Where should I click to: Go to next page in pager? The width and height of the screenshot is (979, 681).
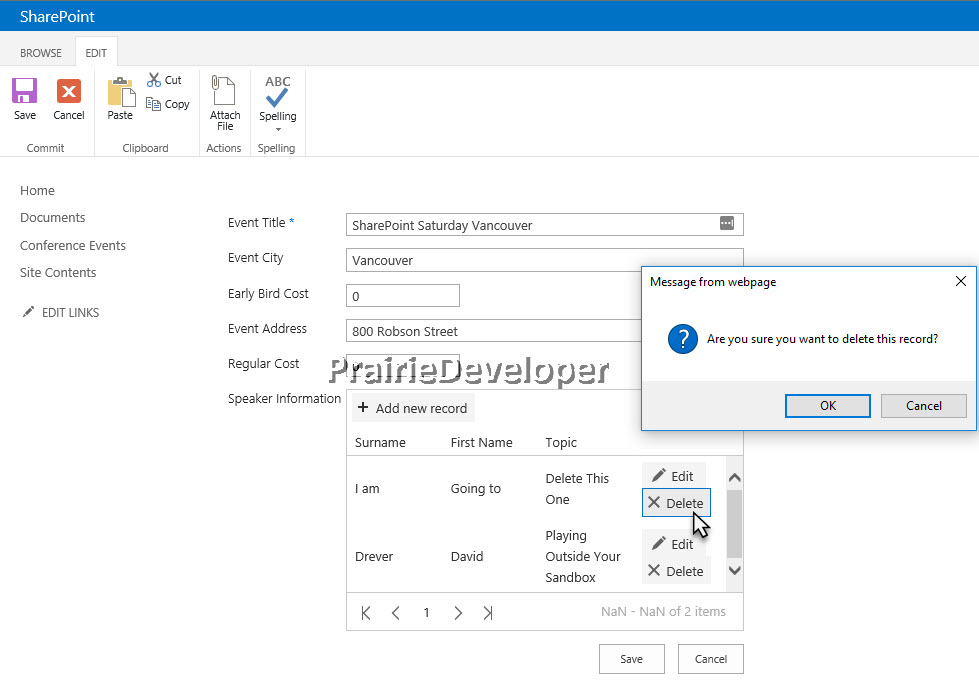click(x=458, y=613)
